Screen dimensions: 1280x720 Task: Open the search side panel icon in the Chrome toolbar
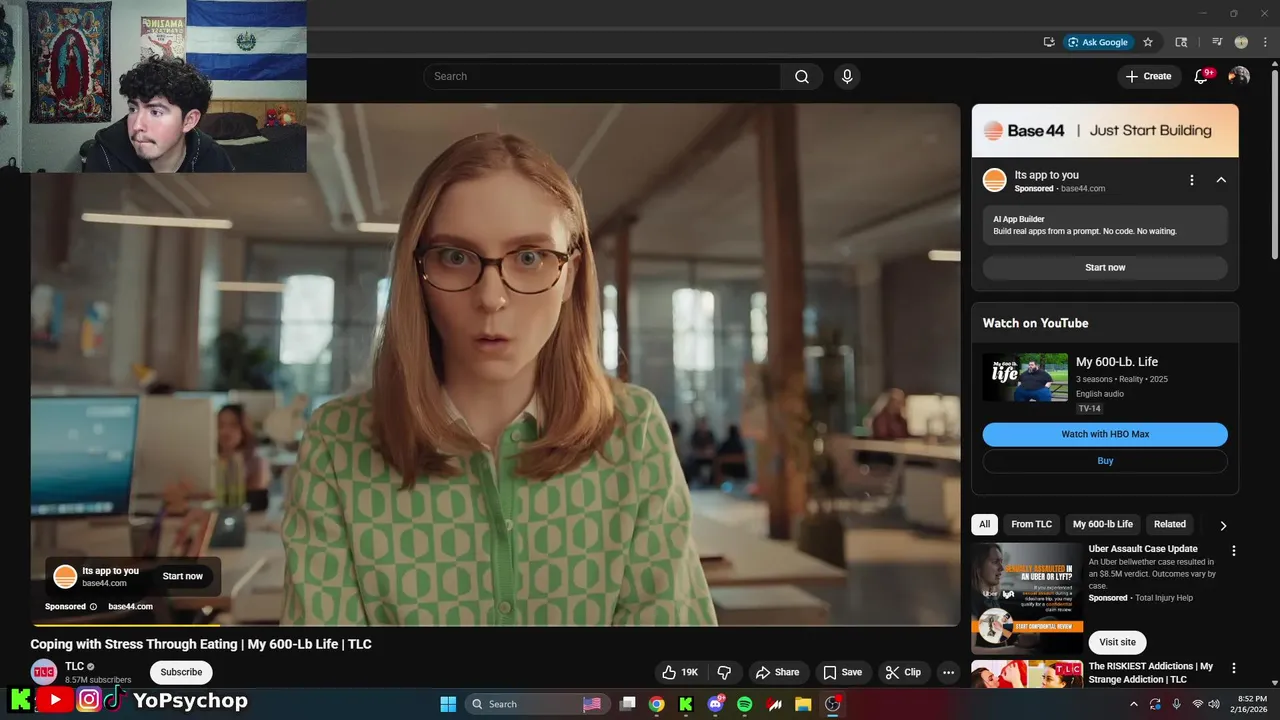[1181, 42]
